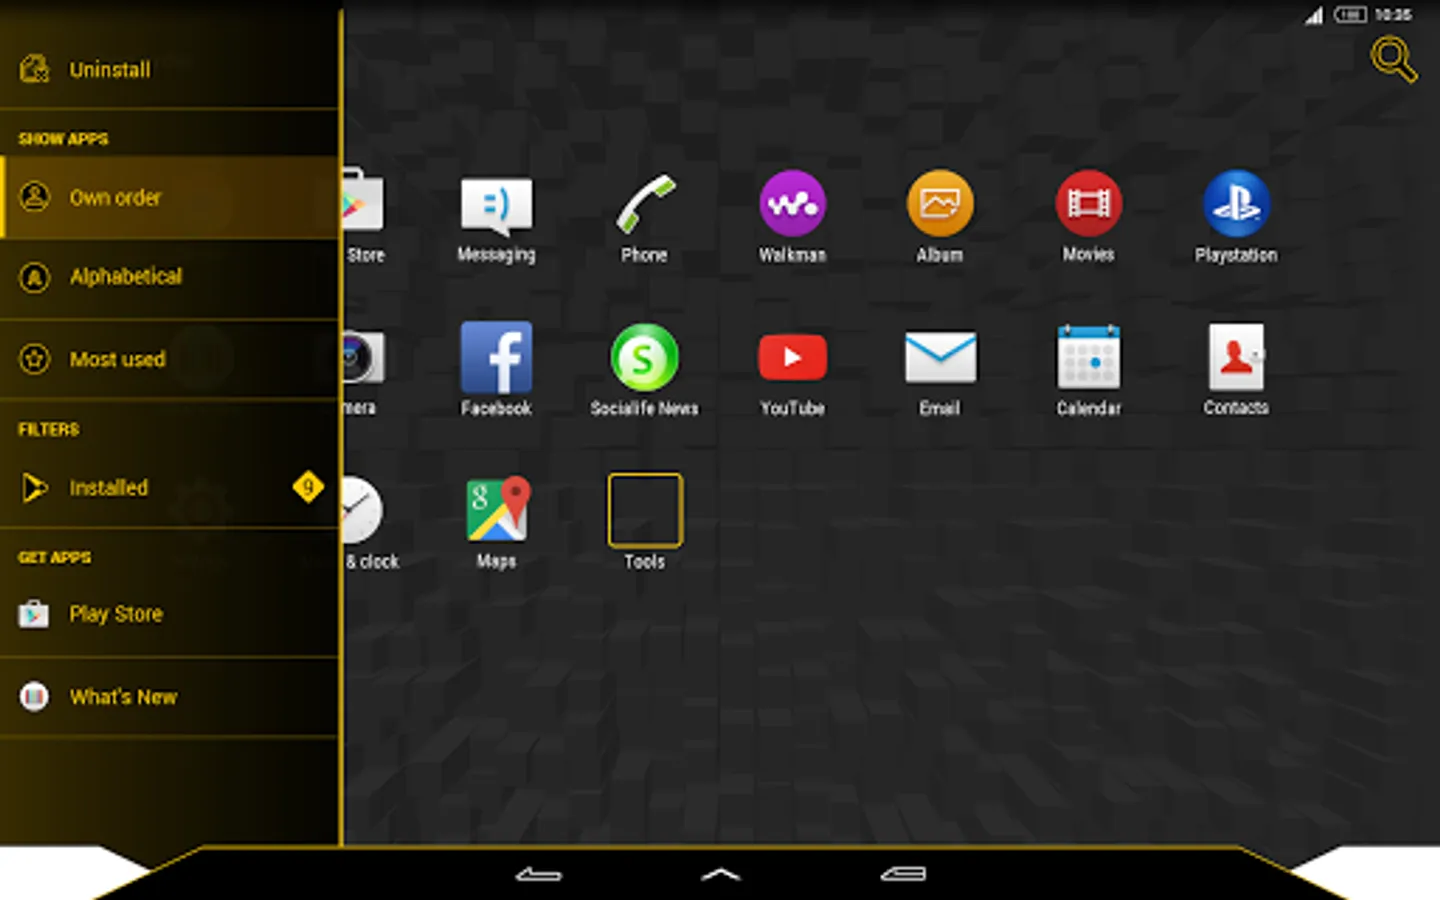This screenshot has width=1440, height=900.
Task: Open the partially hidden Camera app
Action: [x=363, y=356]
